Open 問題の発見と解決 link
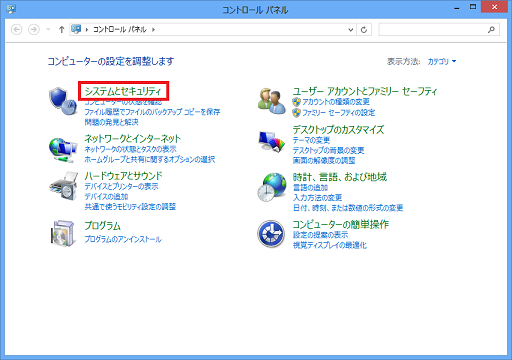 click(x=111, y=122)
